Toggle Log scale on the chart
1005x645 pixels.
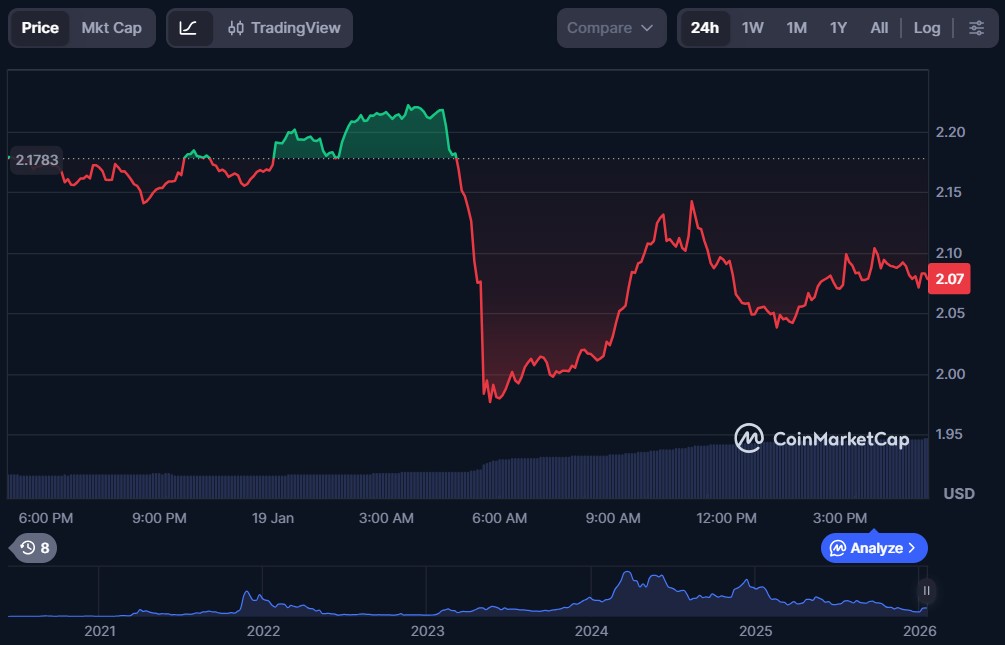(x=926, y=28)
